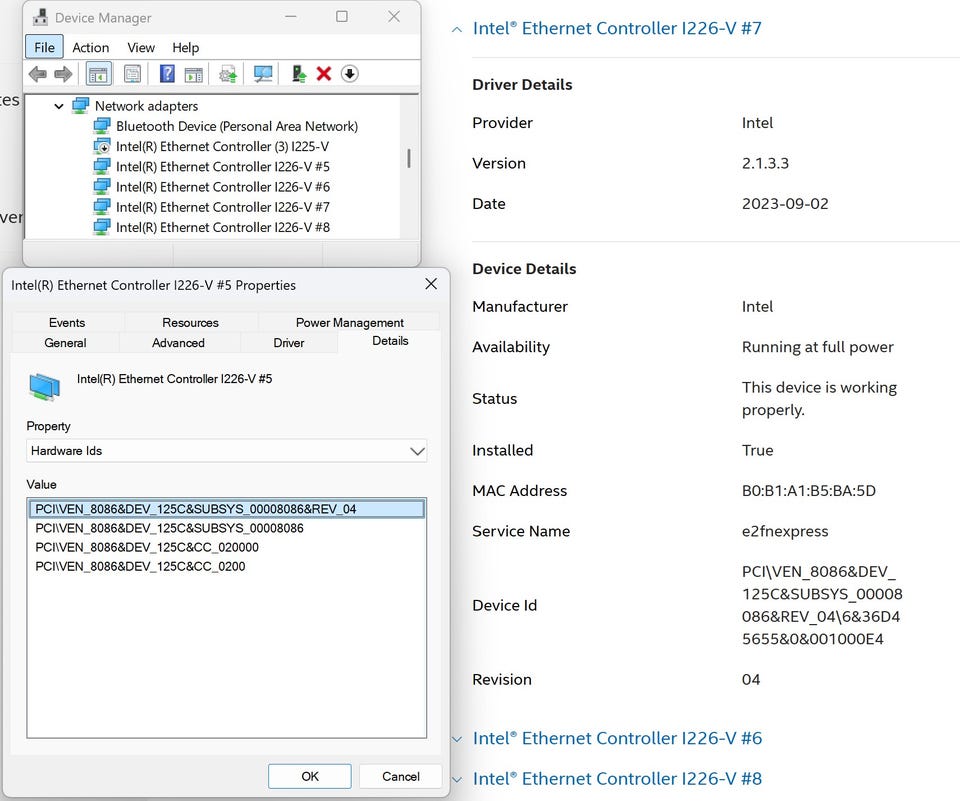The image size is (960, 801).
Task: Click the Disable device down-arrow icon
Action: 349,74
